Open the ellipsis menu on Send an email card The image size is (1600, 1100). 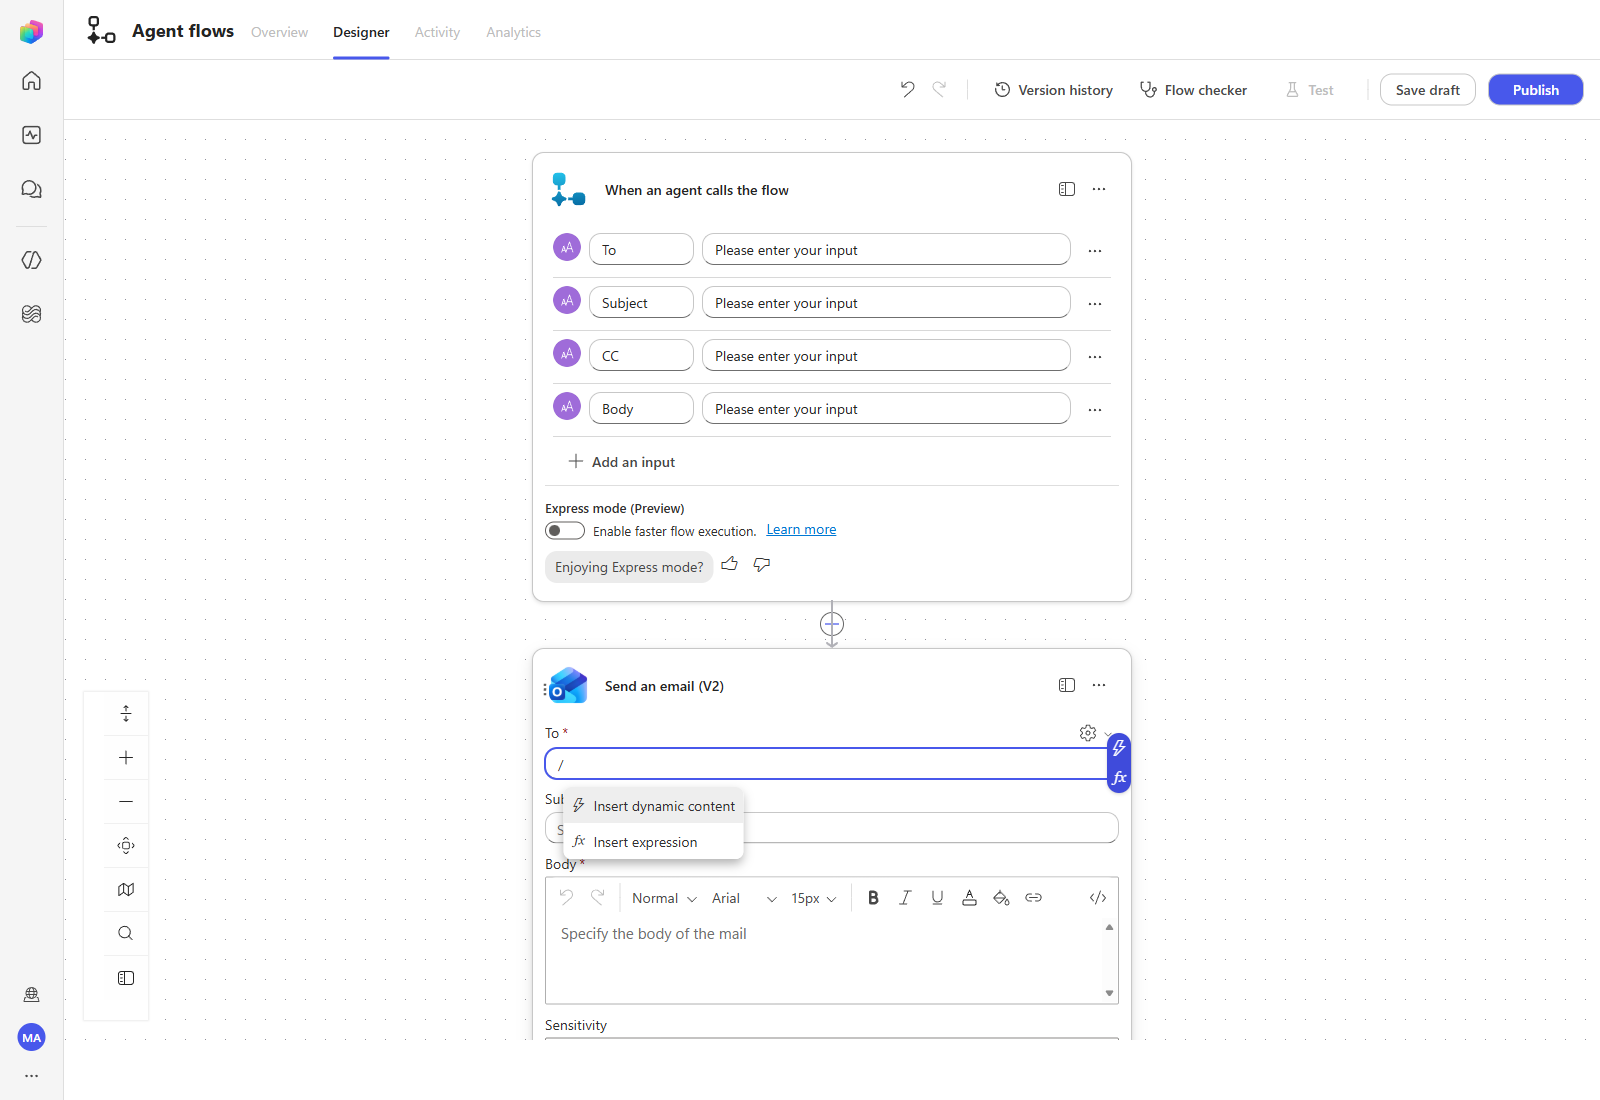1099,685
